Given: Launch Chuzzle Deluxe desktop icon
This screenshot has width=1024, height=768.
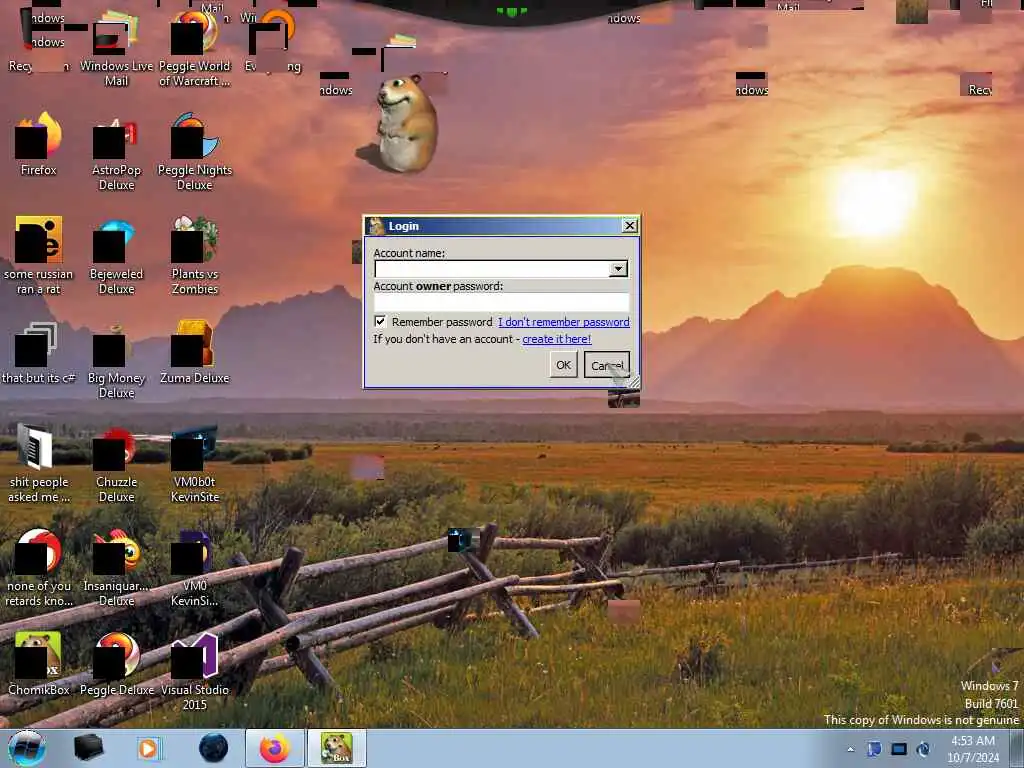Looking at the screenshot, I should point(116,464).
